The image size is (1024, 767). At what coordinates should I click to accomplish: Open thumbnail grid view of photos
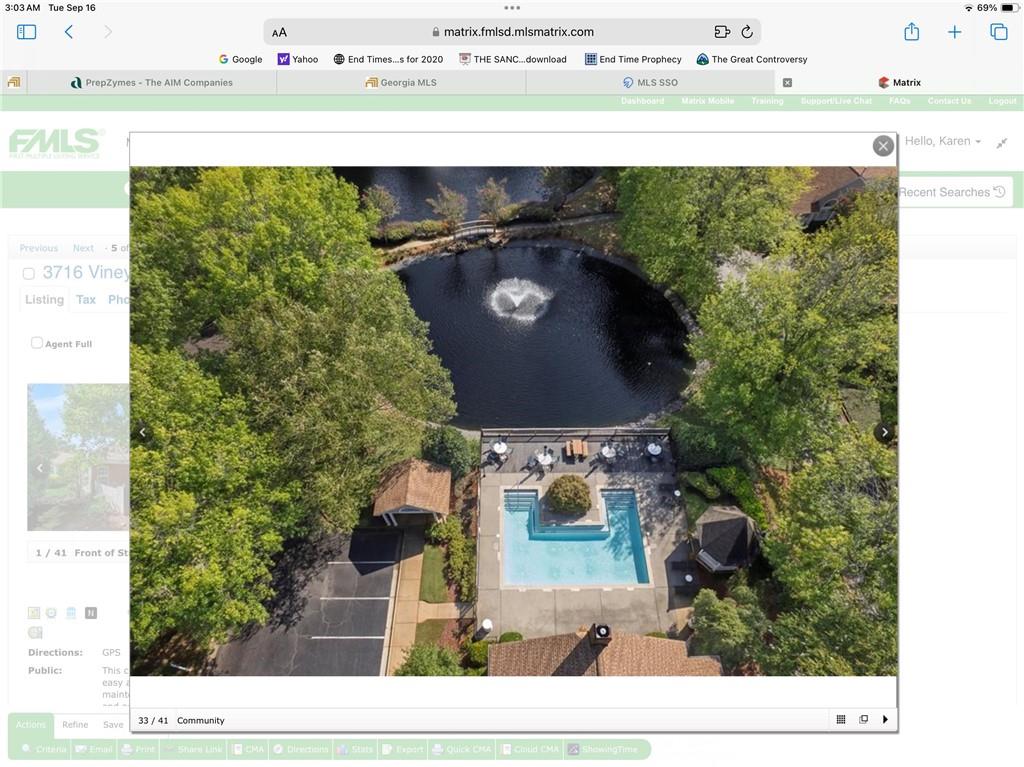coord(841,720)
